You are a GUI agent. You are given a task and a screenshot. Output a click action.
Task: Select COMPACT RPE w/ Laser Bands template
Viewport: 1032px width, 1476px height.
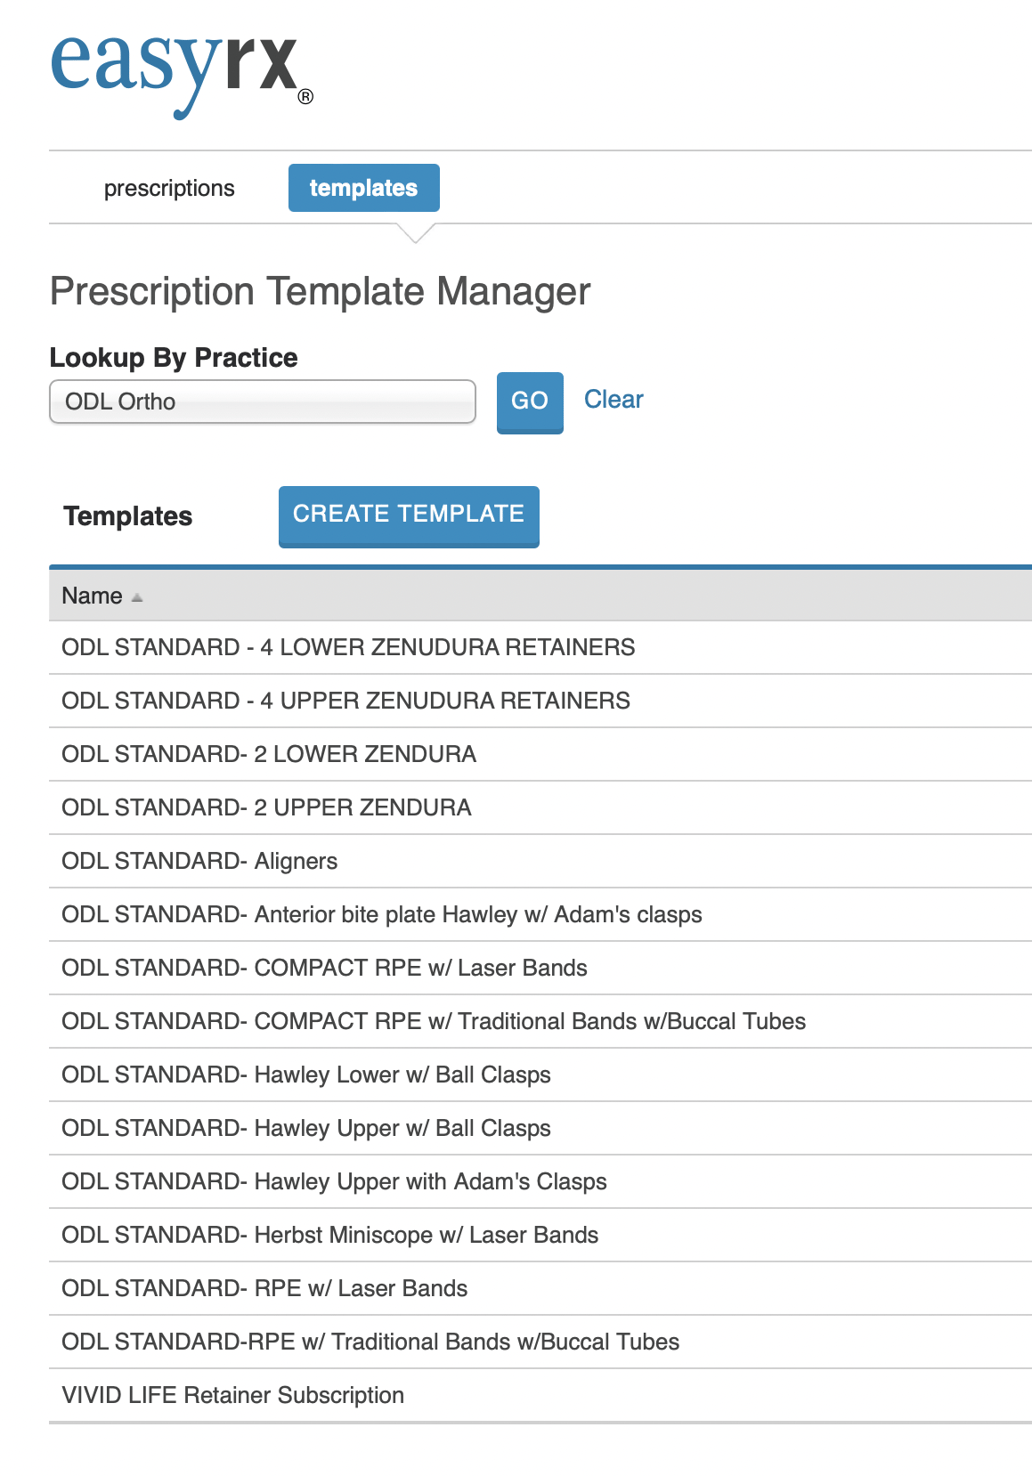click(324, 968)
